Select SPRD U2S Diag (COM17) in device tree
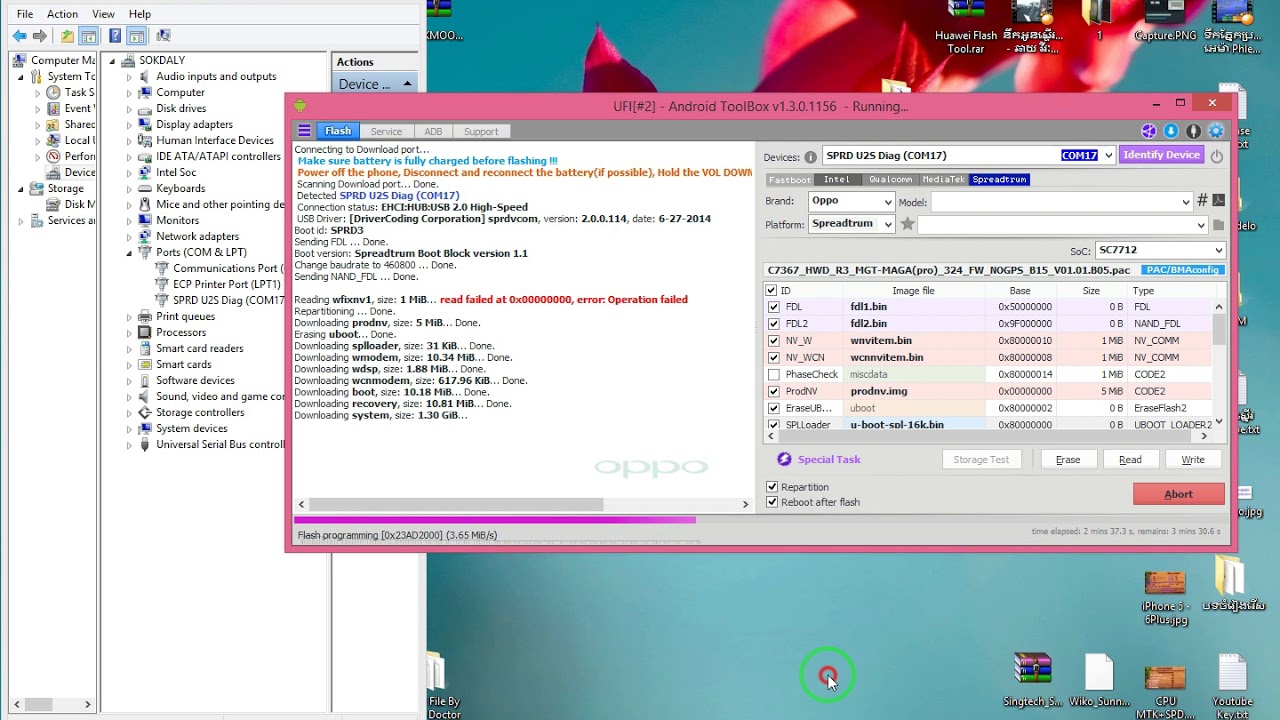The width and height of the screenshot is (1280, 720). tap(229, 300)
